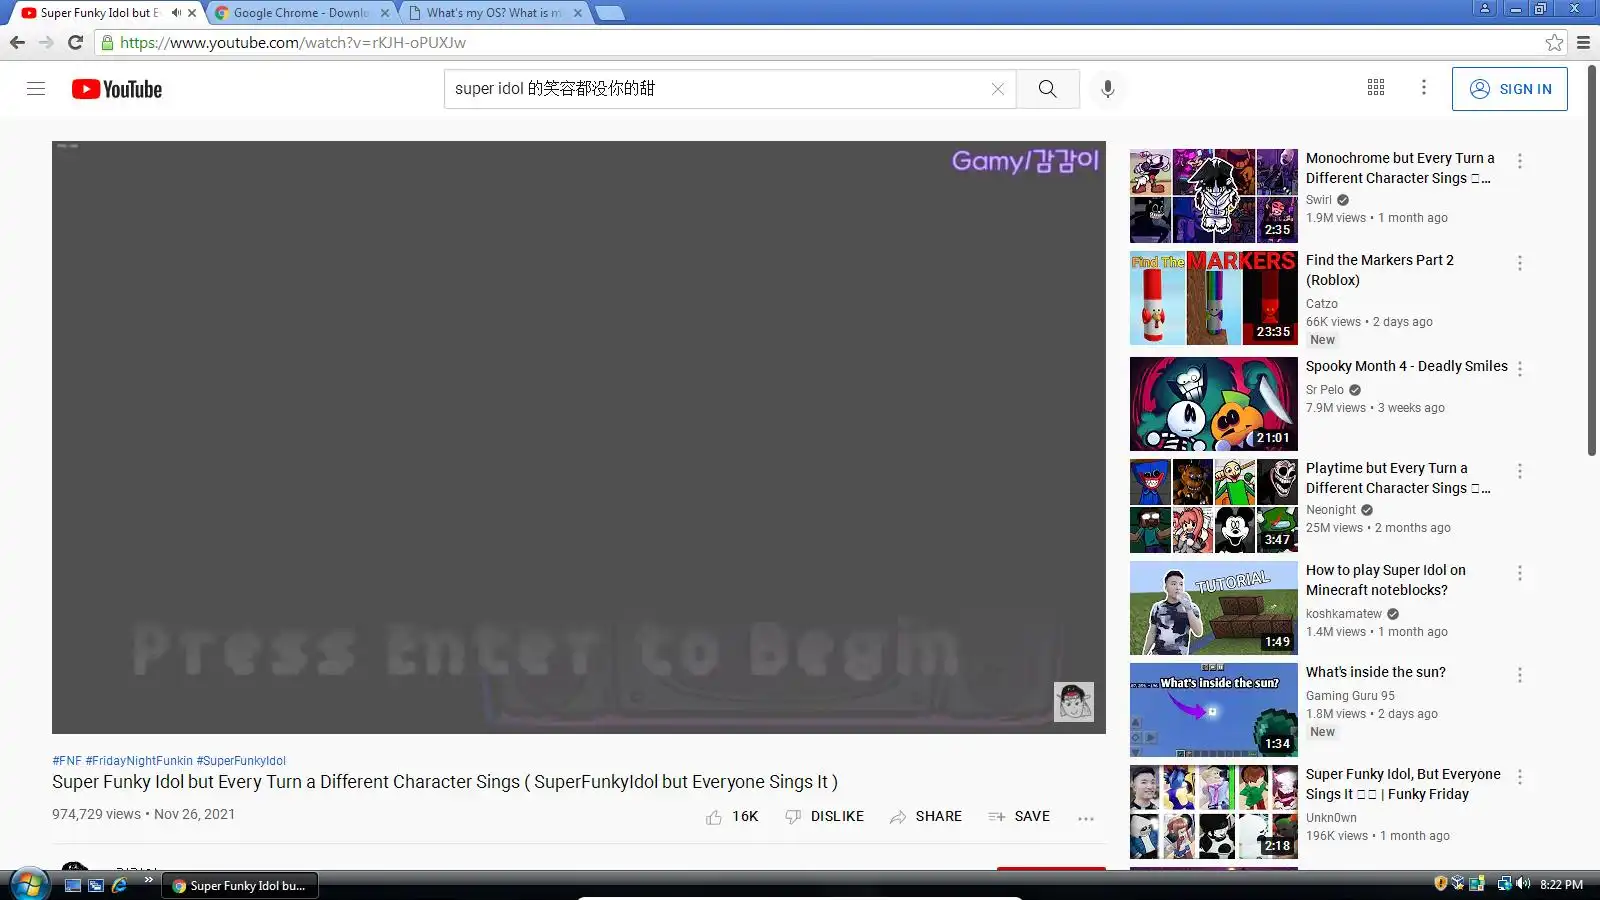Open the Chrome user profile button
Viewport: 1600px width, 900px height.
1485,8
